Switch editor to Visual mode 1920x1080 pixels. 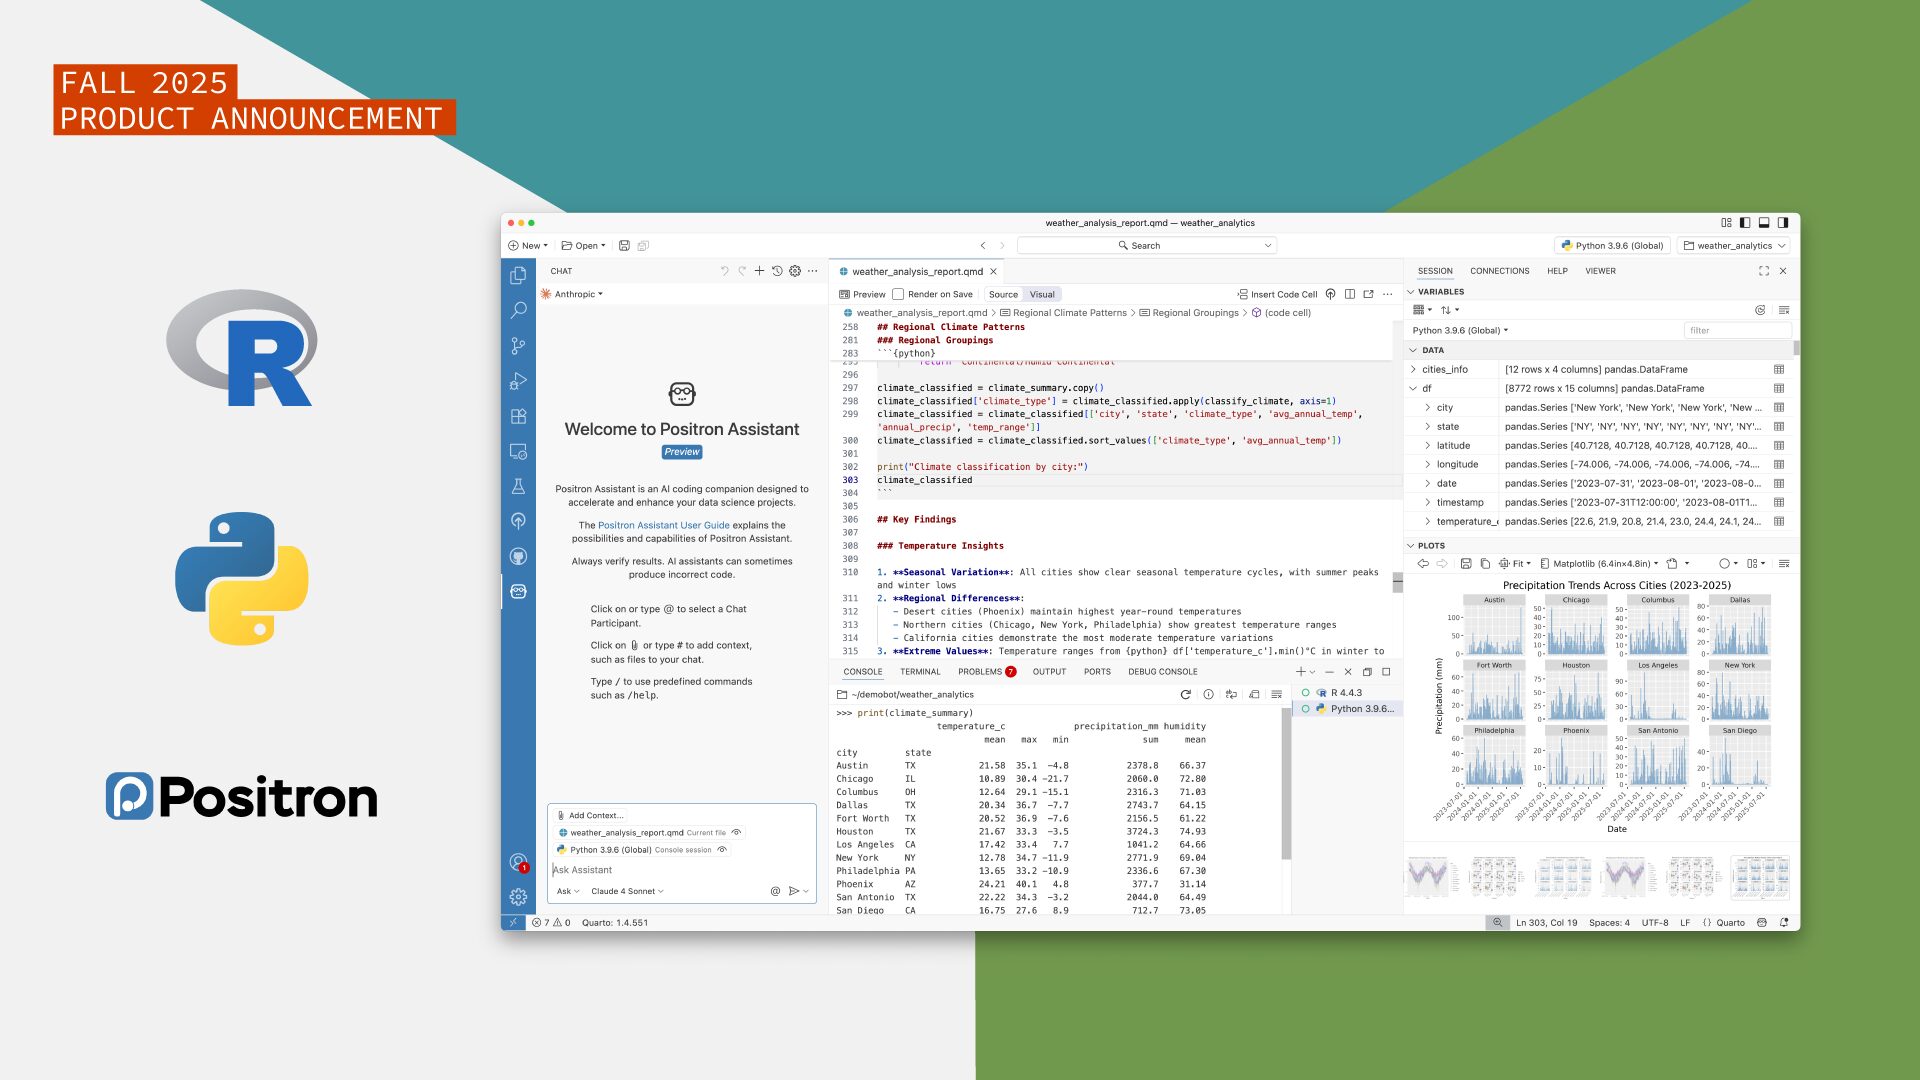point(1042,294)
